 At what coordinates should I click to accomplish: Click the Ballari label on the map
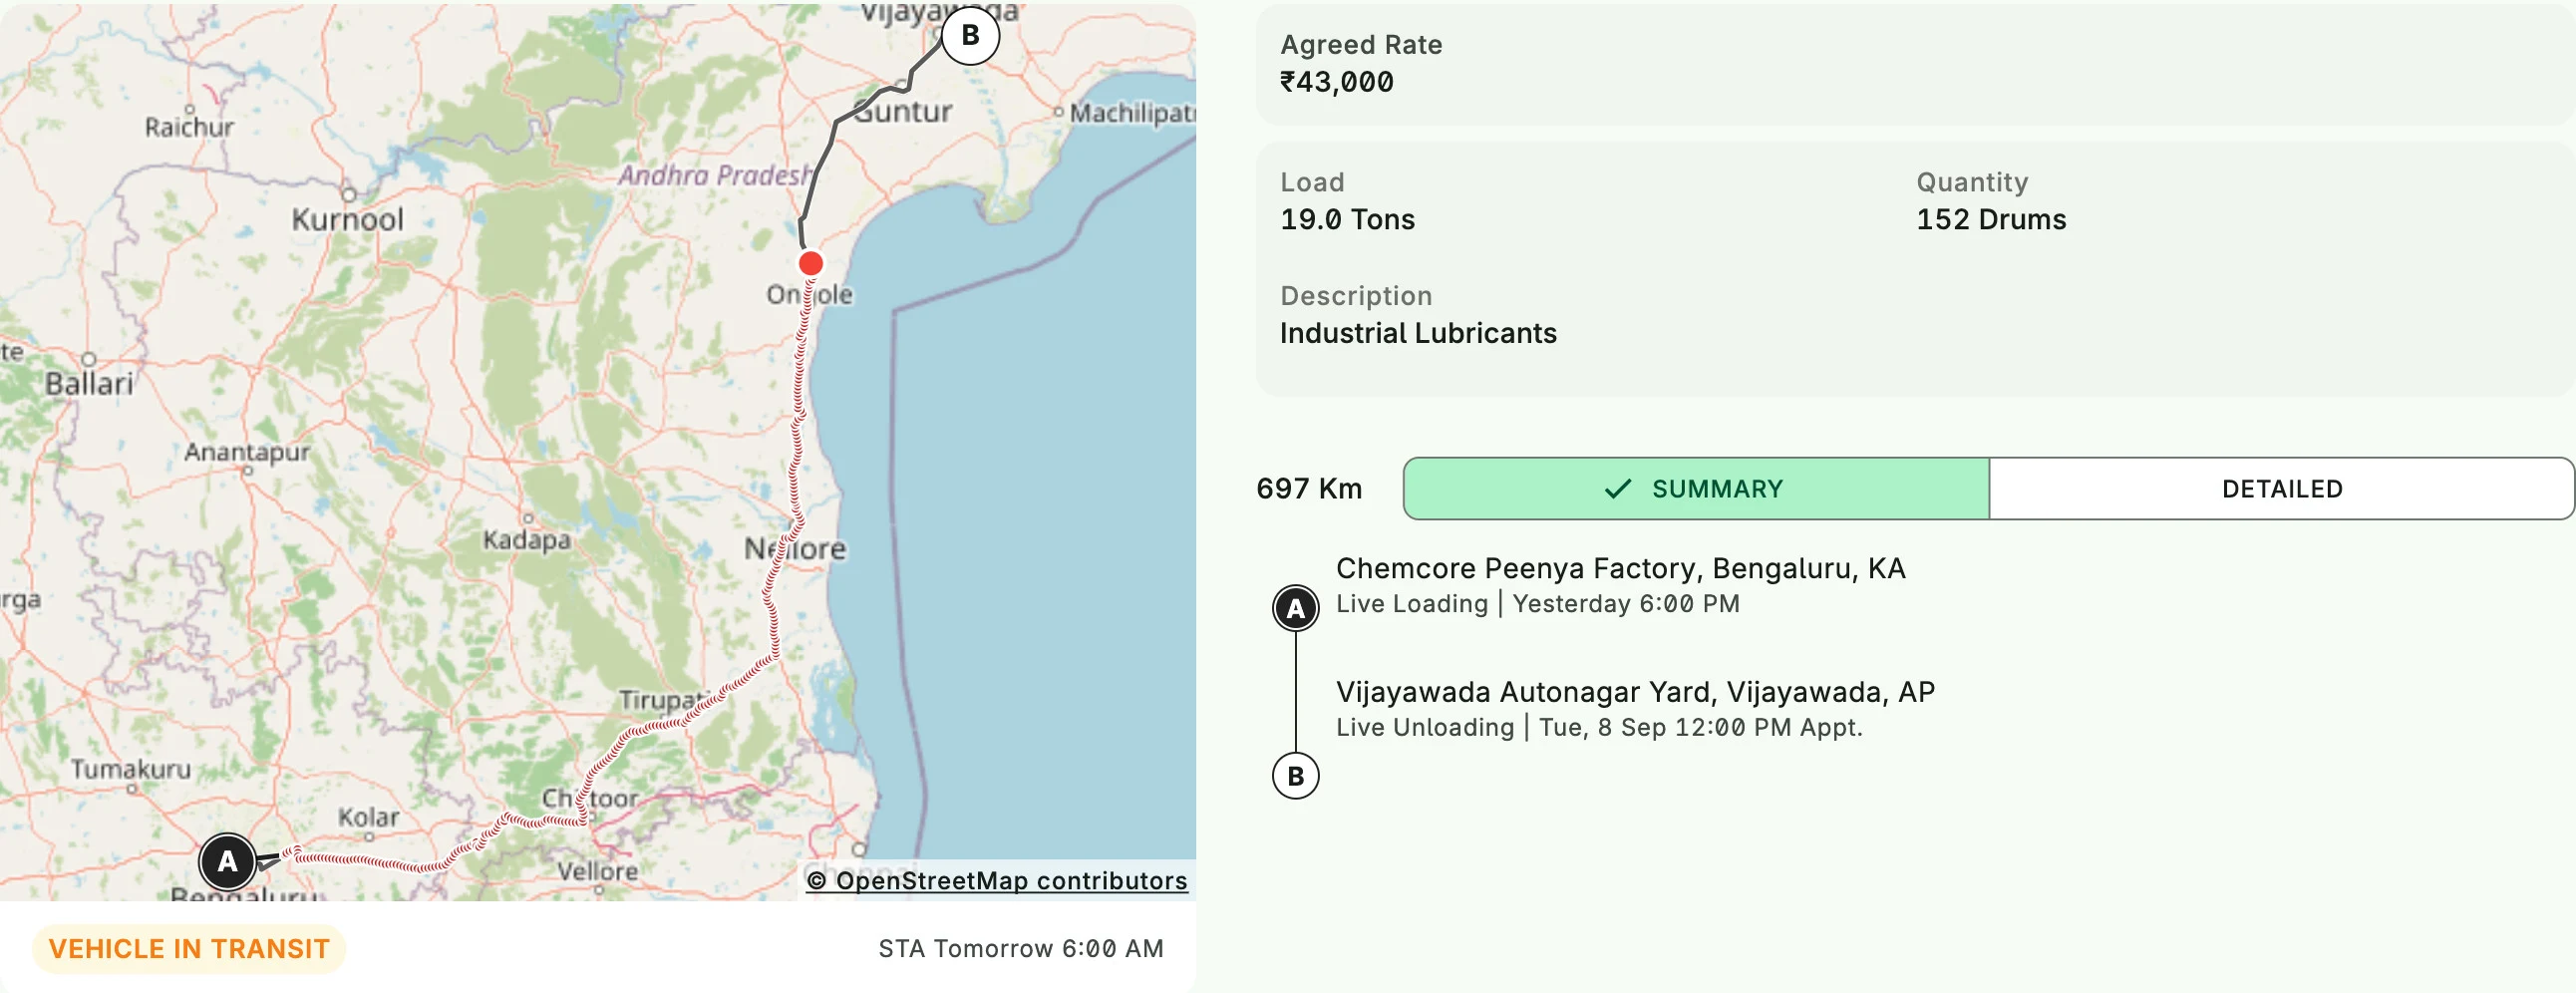pyautogui.click(x=89, y=384)
